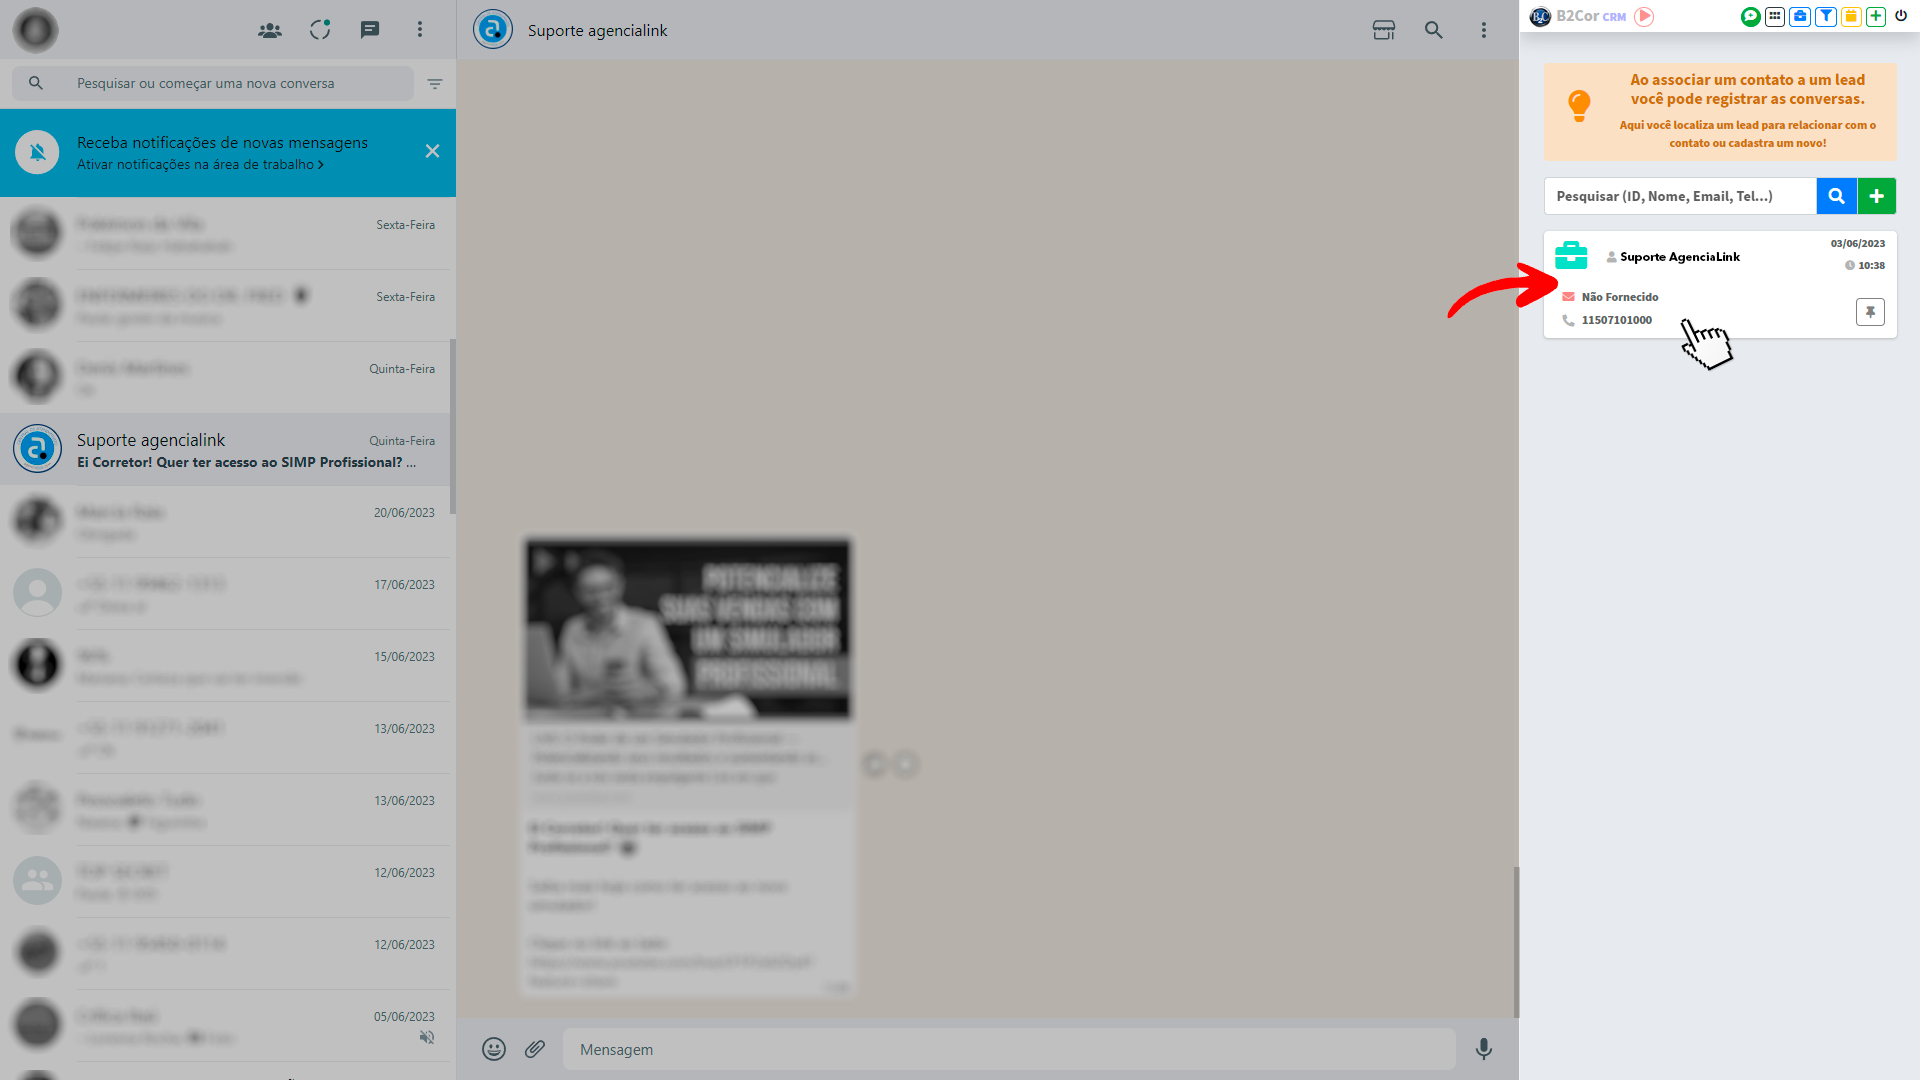This screenshot has width=1920, height=1080.
Task: Start a new chat with message icon
Action: (370, 30)
